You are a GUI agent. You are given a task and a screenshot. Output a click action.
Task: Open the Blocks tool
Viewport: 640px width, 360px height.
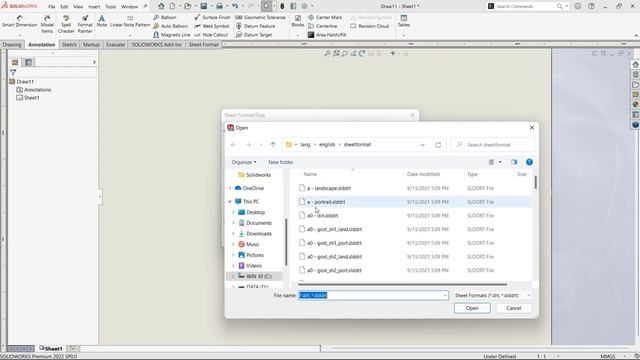(x=298, y=21)
